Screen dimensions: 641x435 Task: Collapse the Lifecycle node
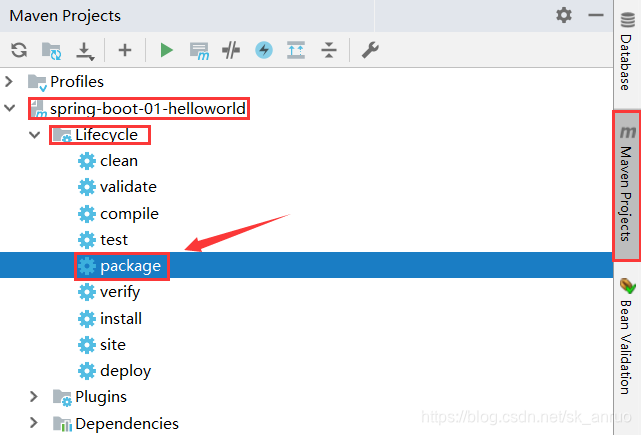coord(35,135)
